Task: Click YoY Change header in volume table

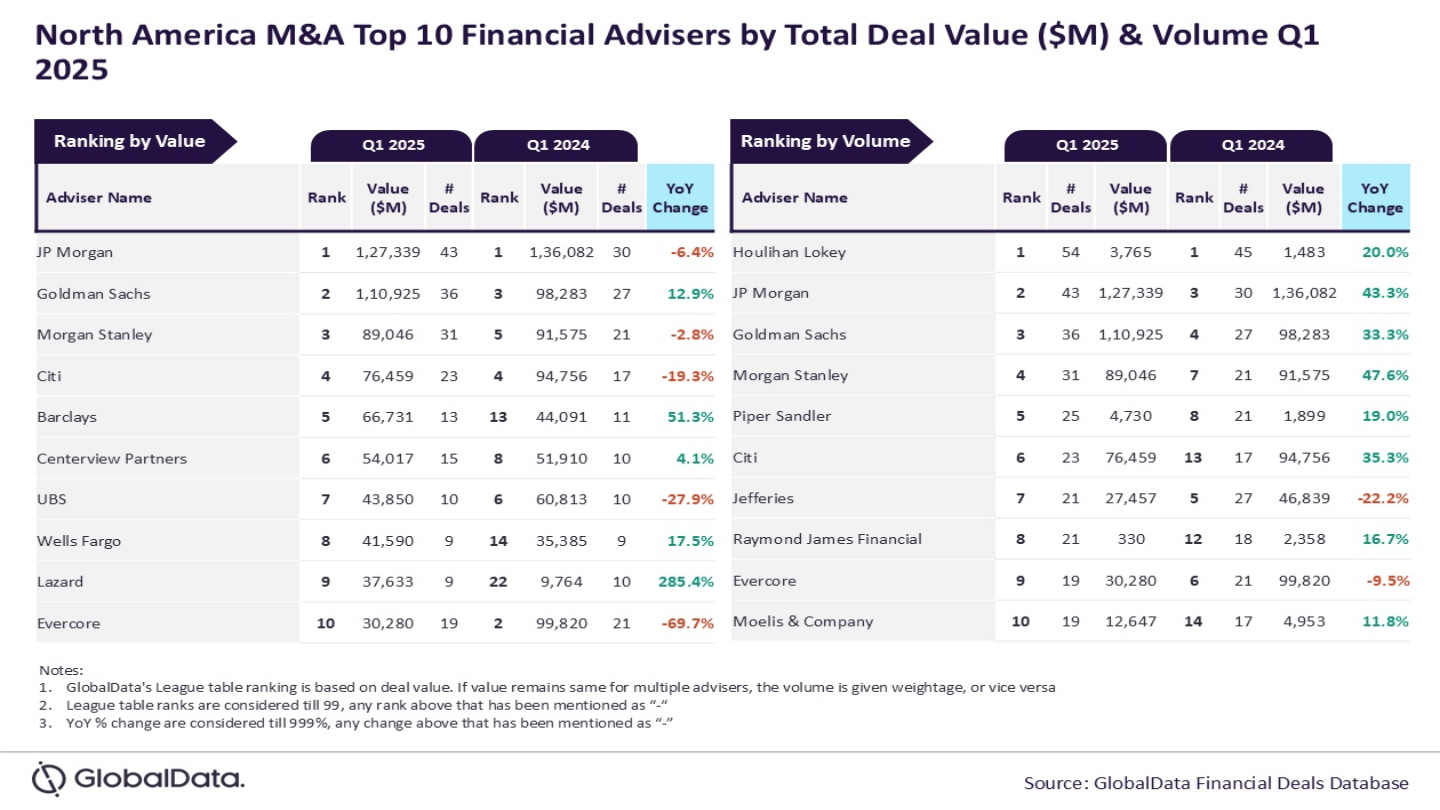Action: click(x=1374, y=197)
